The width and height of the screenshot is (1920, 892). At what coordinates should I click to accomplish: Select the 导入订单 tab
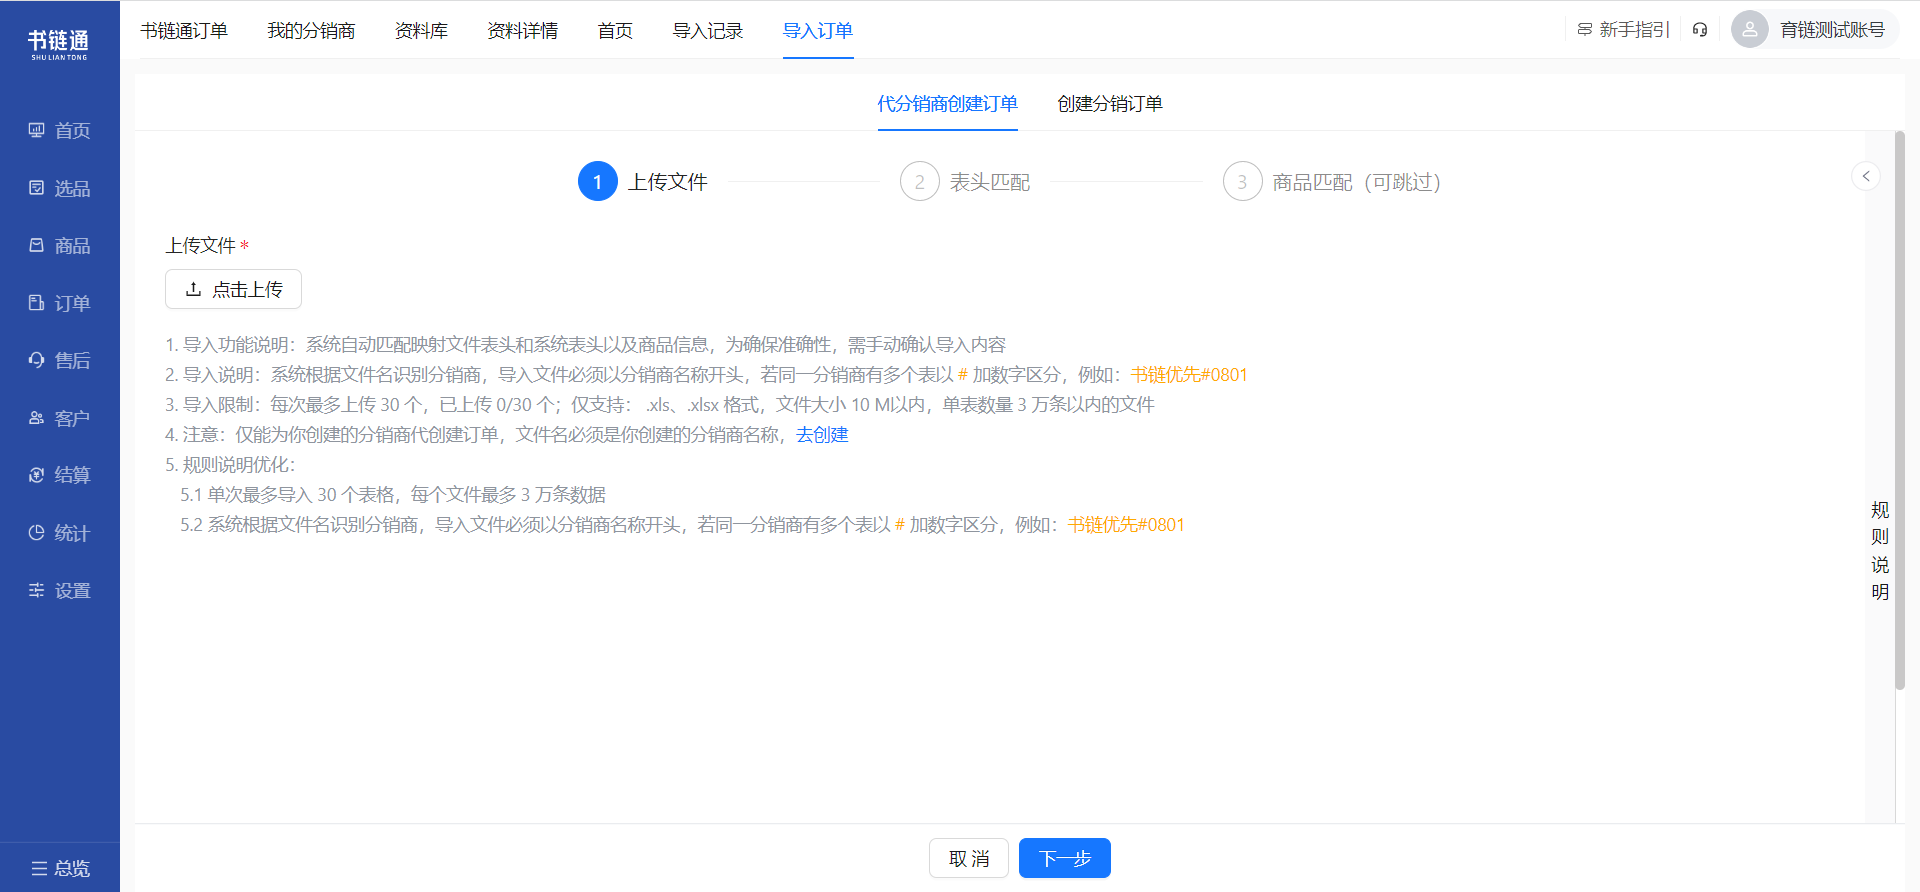coord(818,31)
